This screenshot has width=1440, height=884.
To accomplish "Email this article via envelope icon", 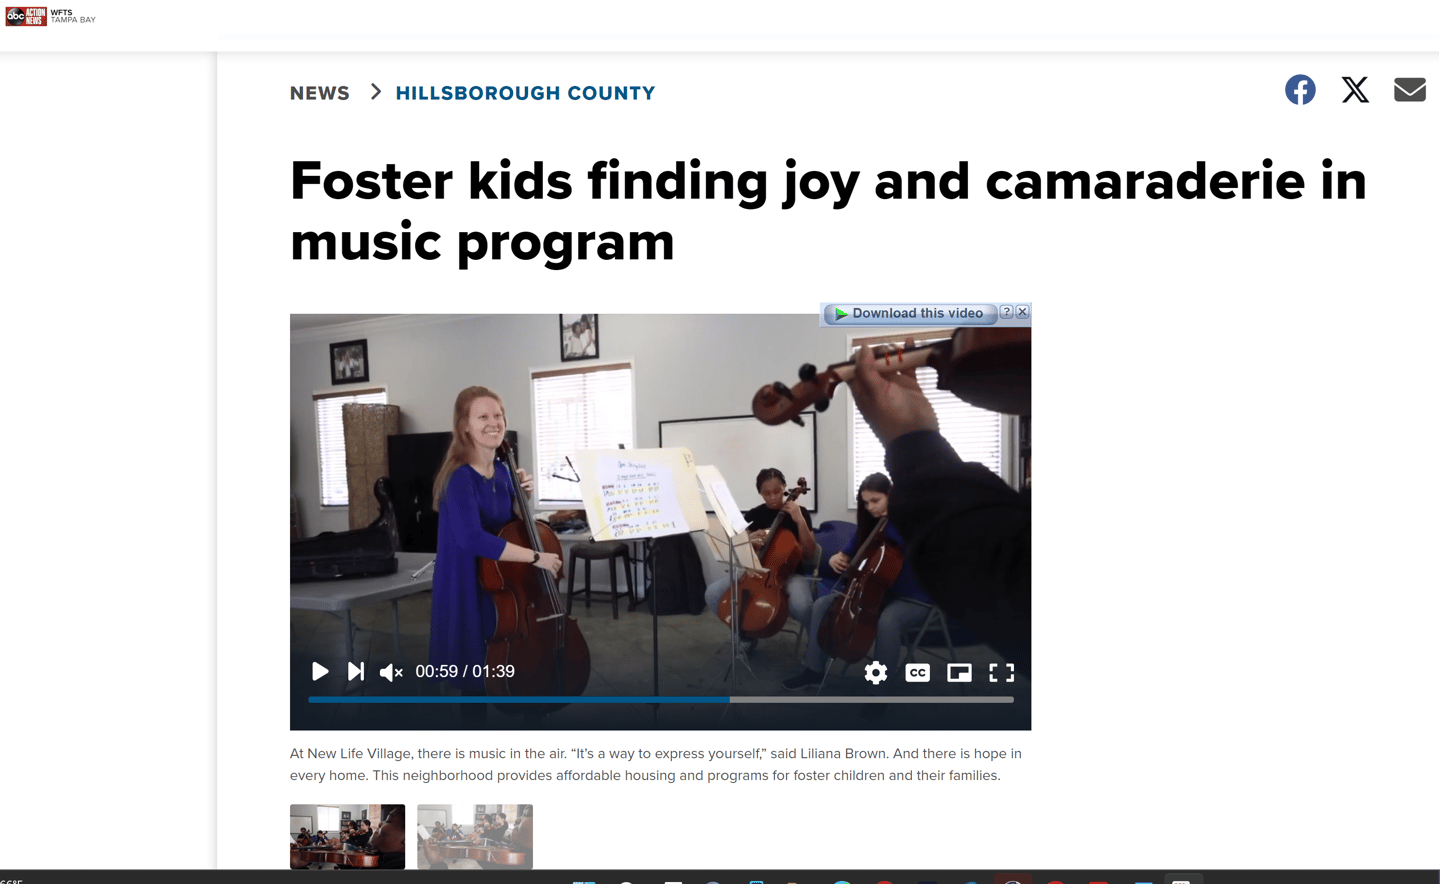I will [1410, 90].
